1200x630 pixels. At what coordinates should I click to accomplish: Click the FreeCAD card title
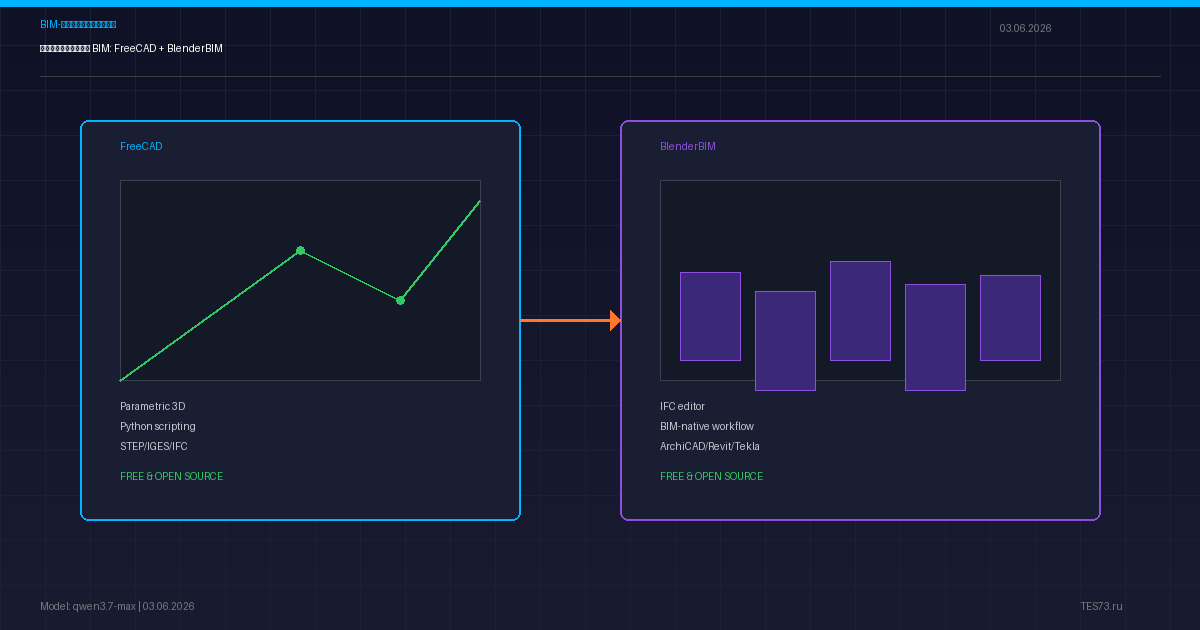(x=141, y=146)
